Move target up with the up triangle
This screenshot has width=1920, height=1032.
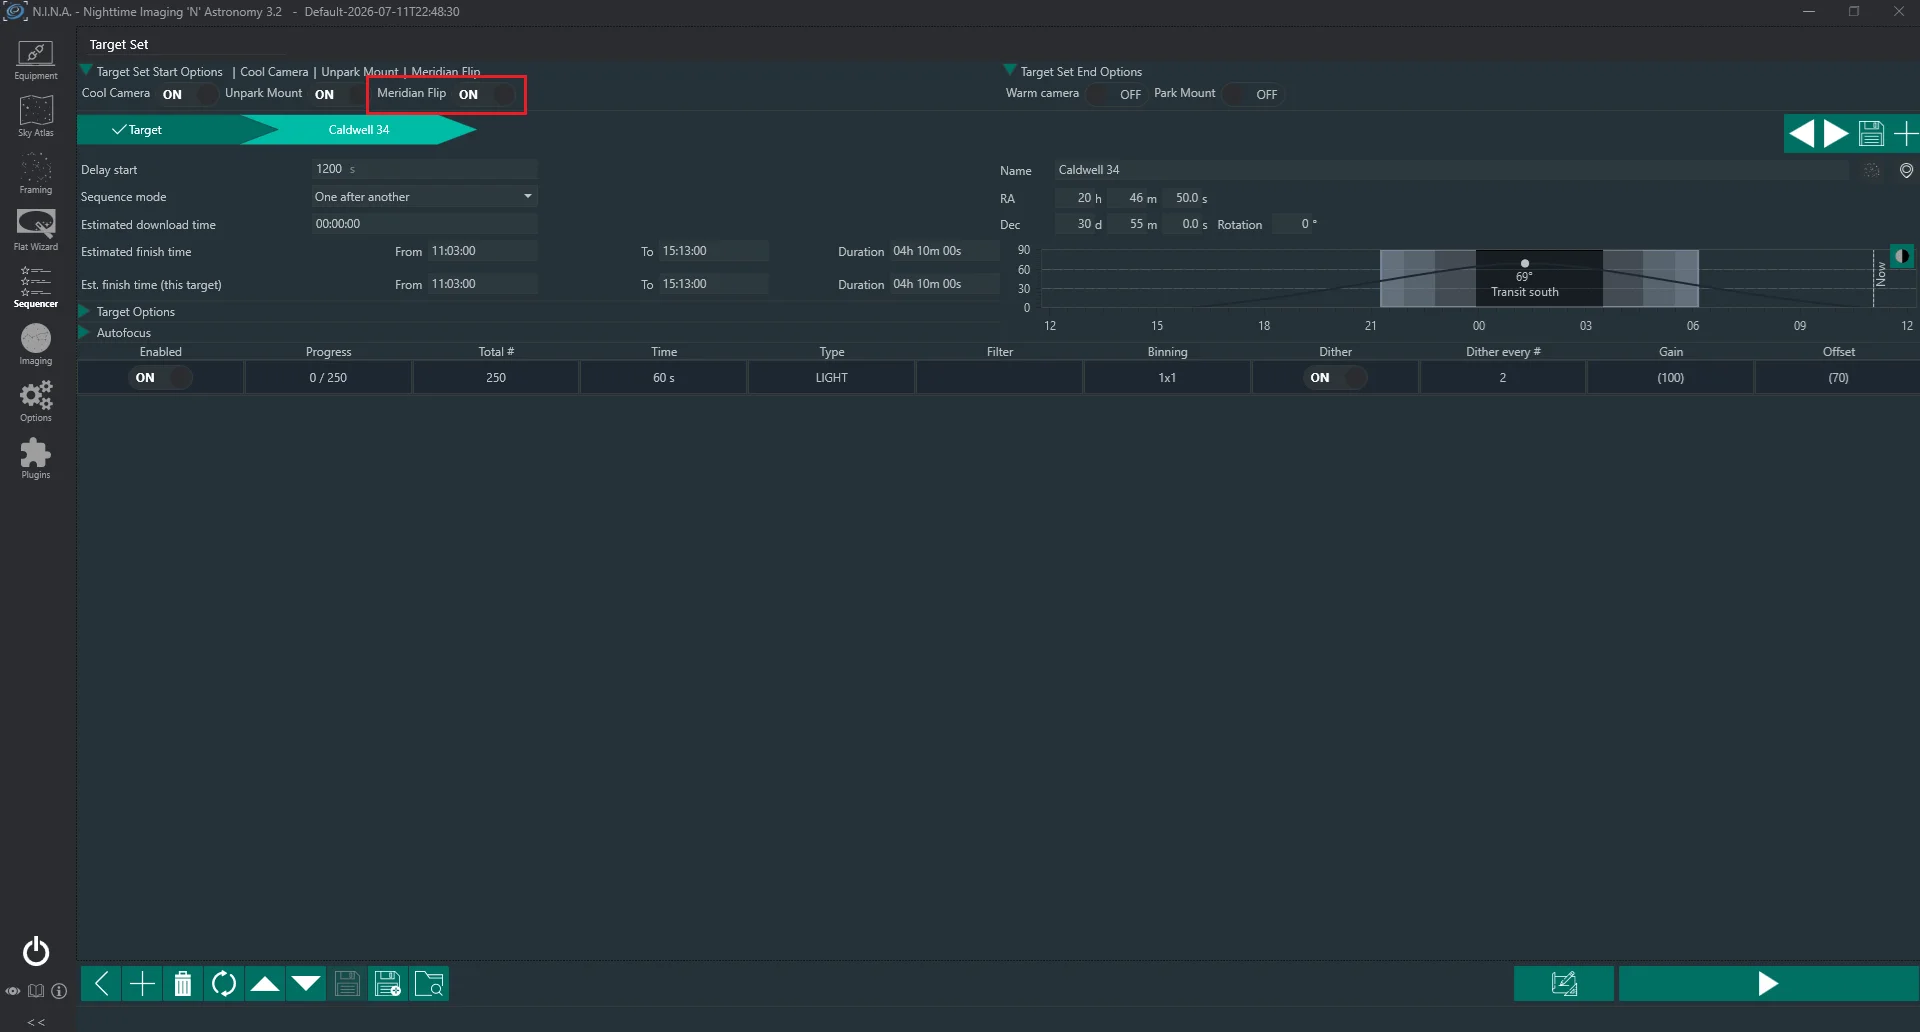point(265,984)
